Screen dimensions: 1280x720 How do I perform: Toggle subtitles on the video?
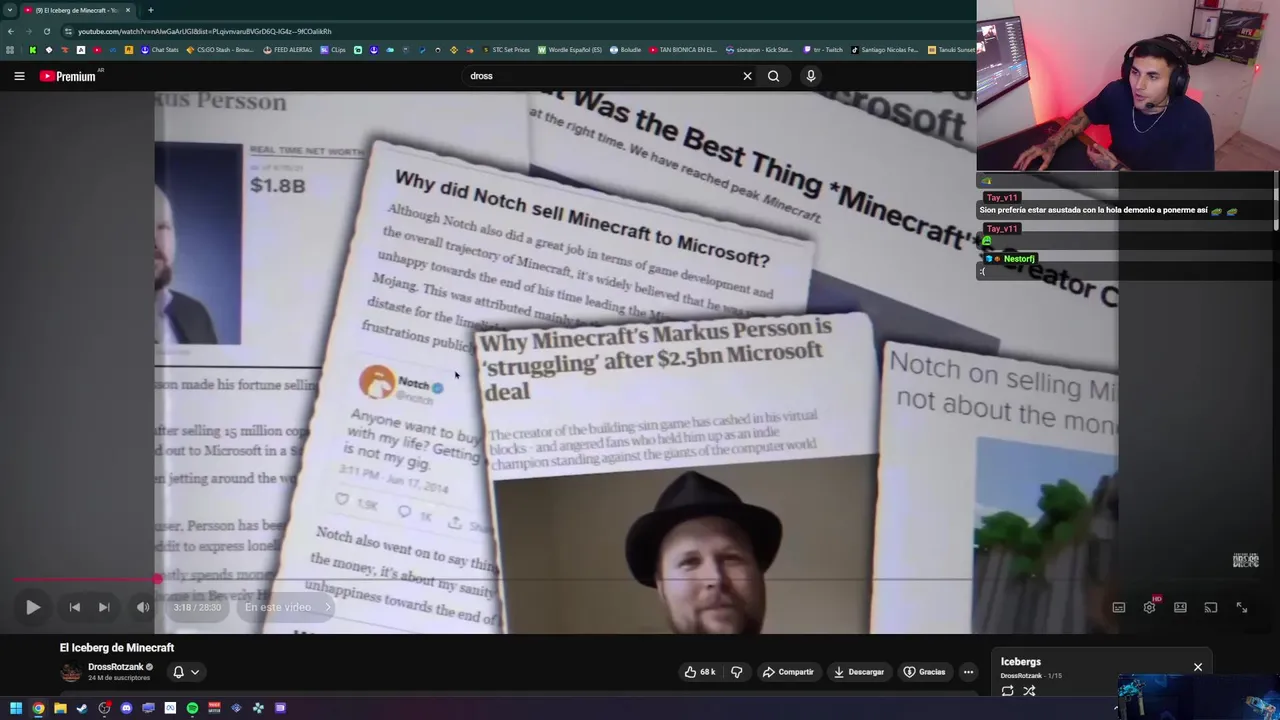pyautogui.click(x=1119, y=607)
